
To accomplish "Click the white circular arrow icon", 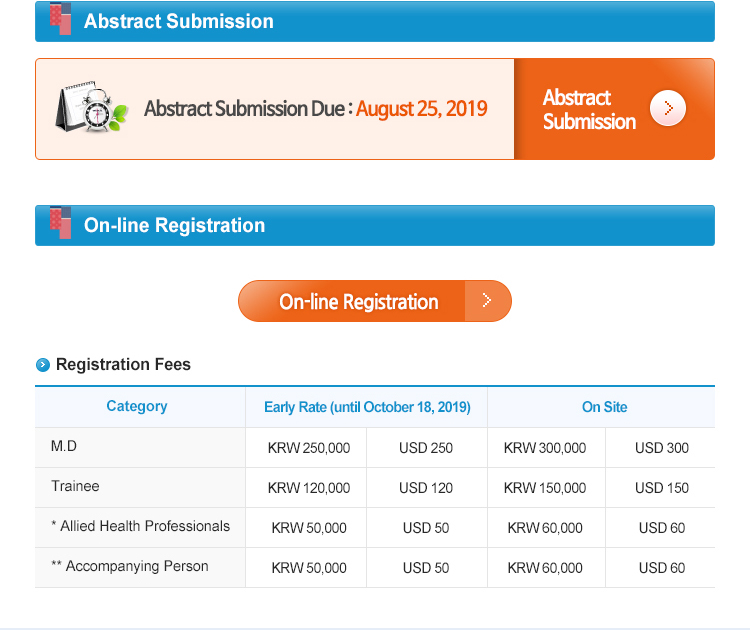I will click(668, 108).
